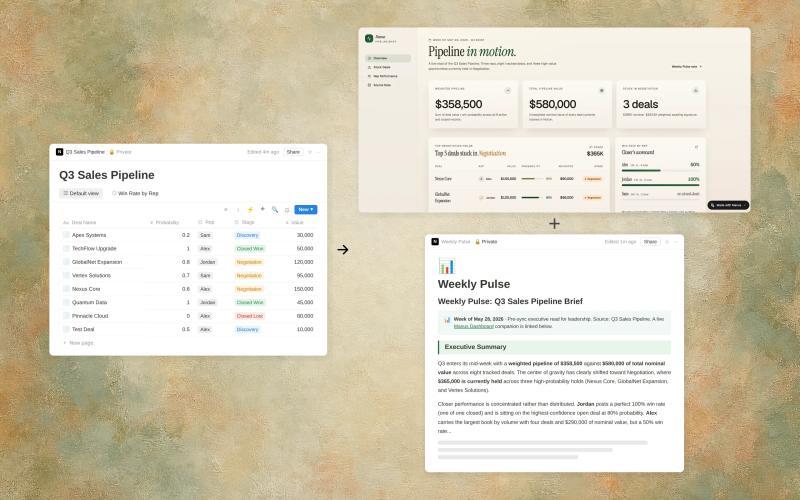Select Overview in the dashboard sidebar

(x=388, y=58)
